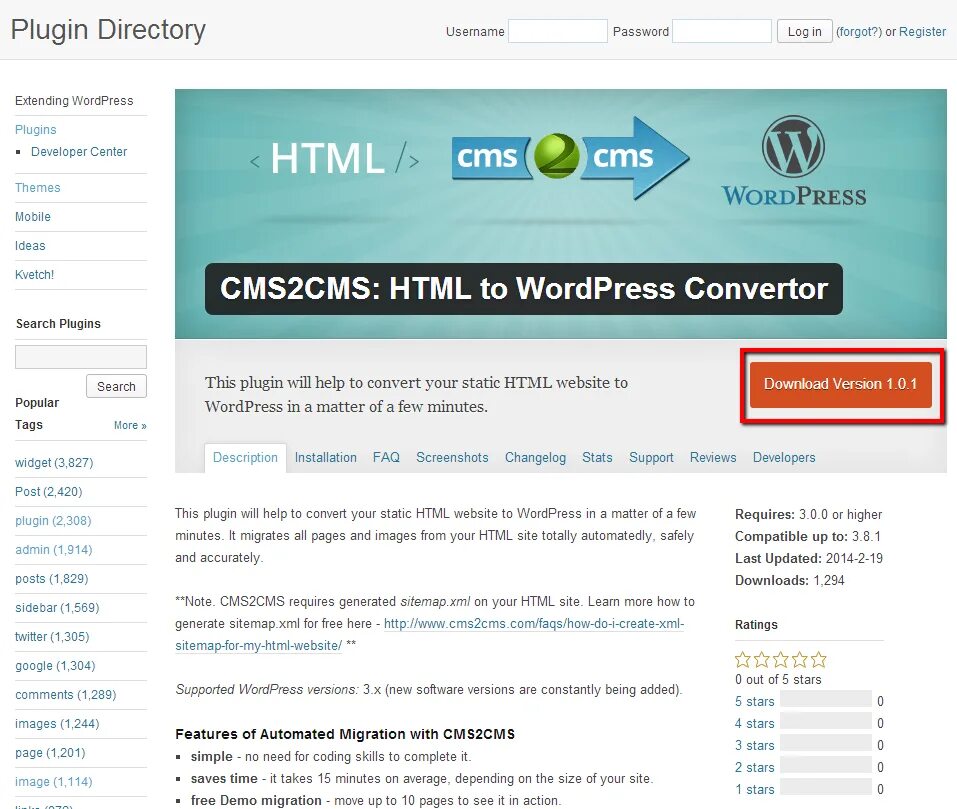Open the More » tags link
This screenshot has width=957, height=809.
coord(130,425)
